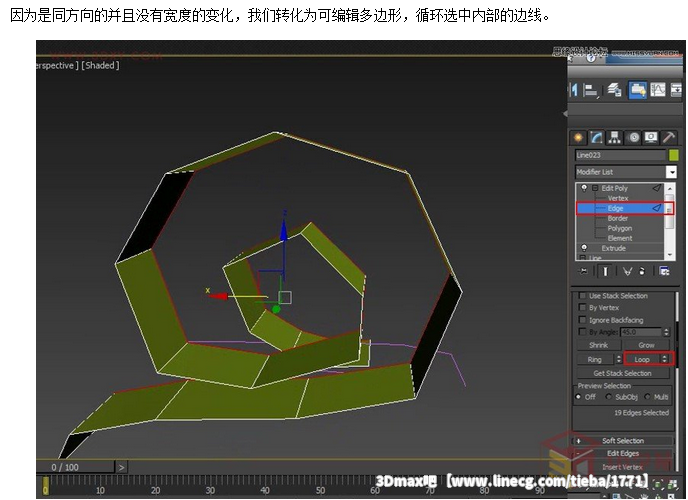Image resolution: width=688 pixels, height=500 pixels.
Task: Click the Mirror tool icon
Action: (573, 90)
